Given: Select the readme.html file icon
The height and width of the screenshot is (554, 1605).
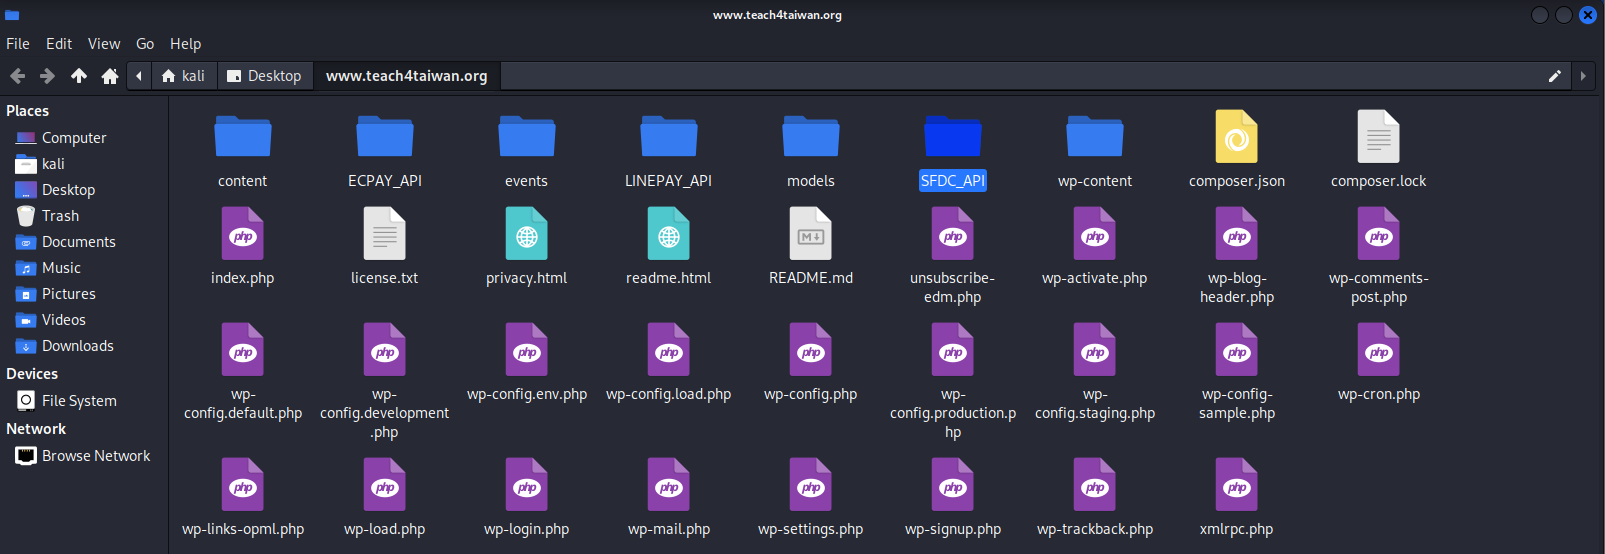Looking at the screenshot, I should pyautogui.click(x=669, y=234).
